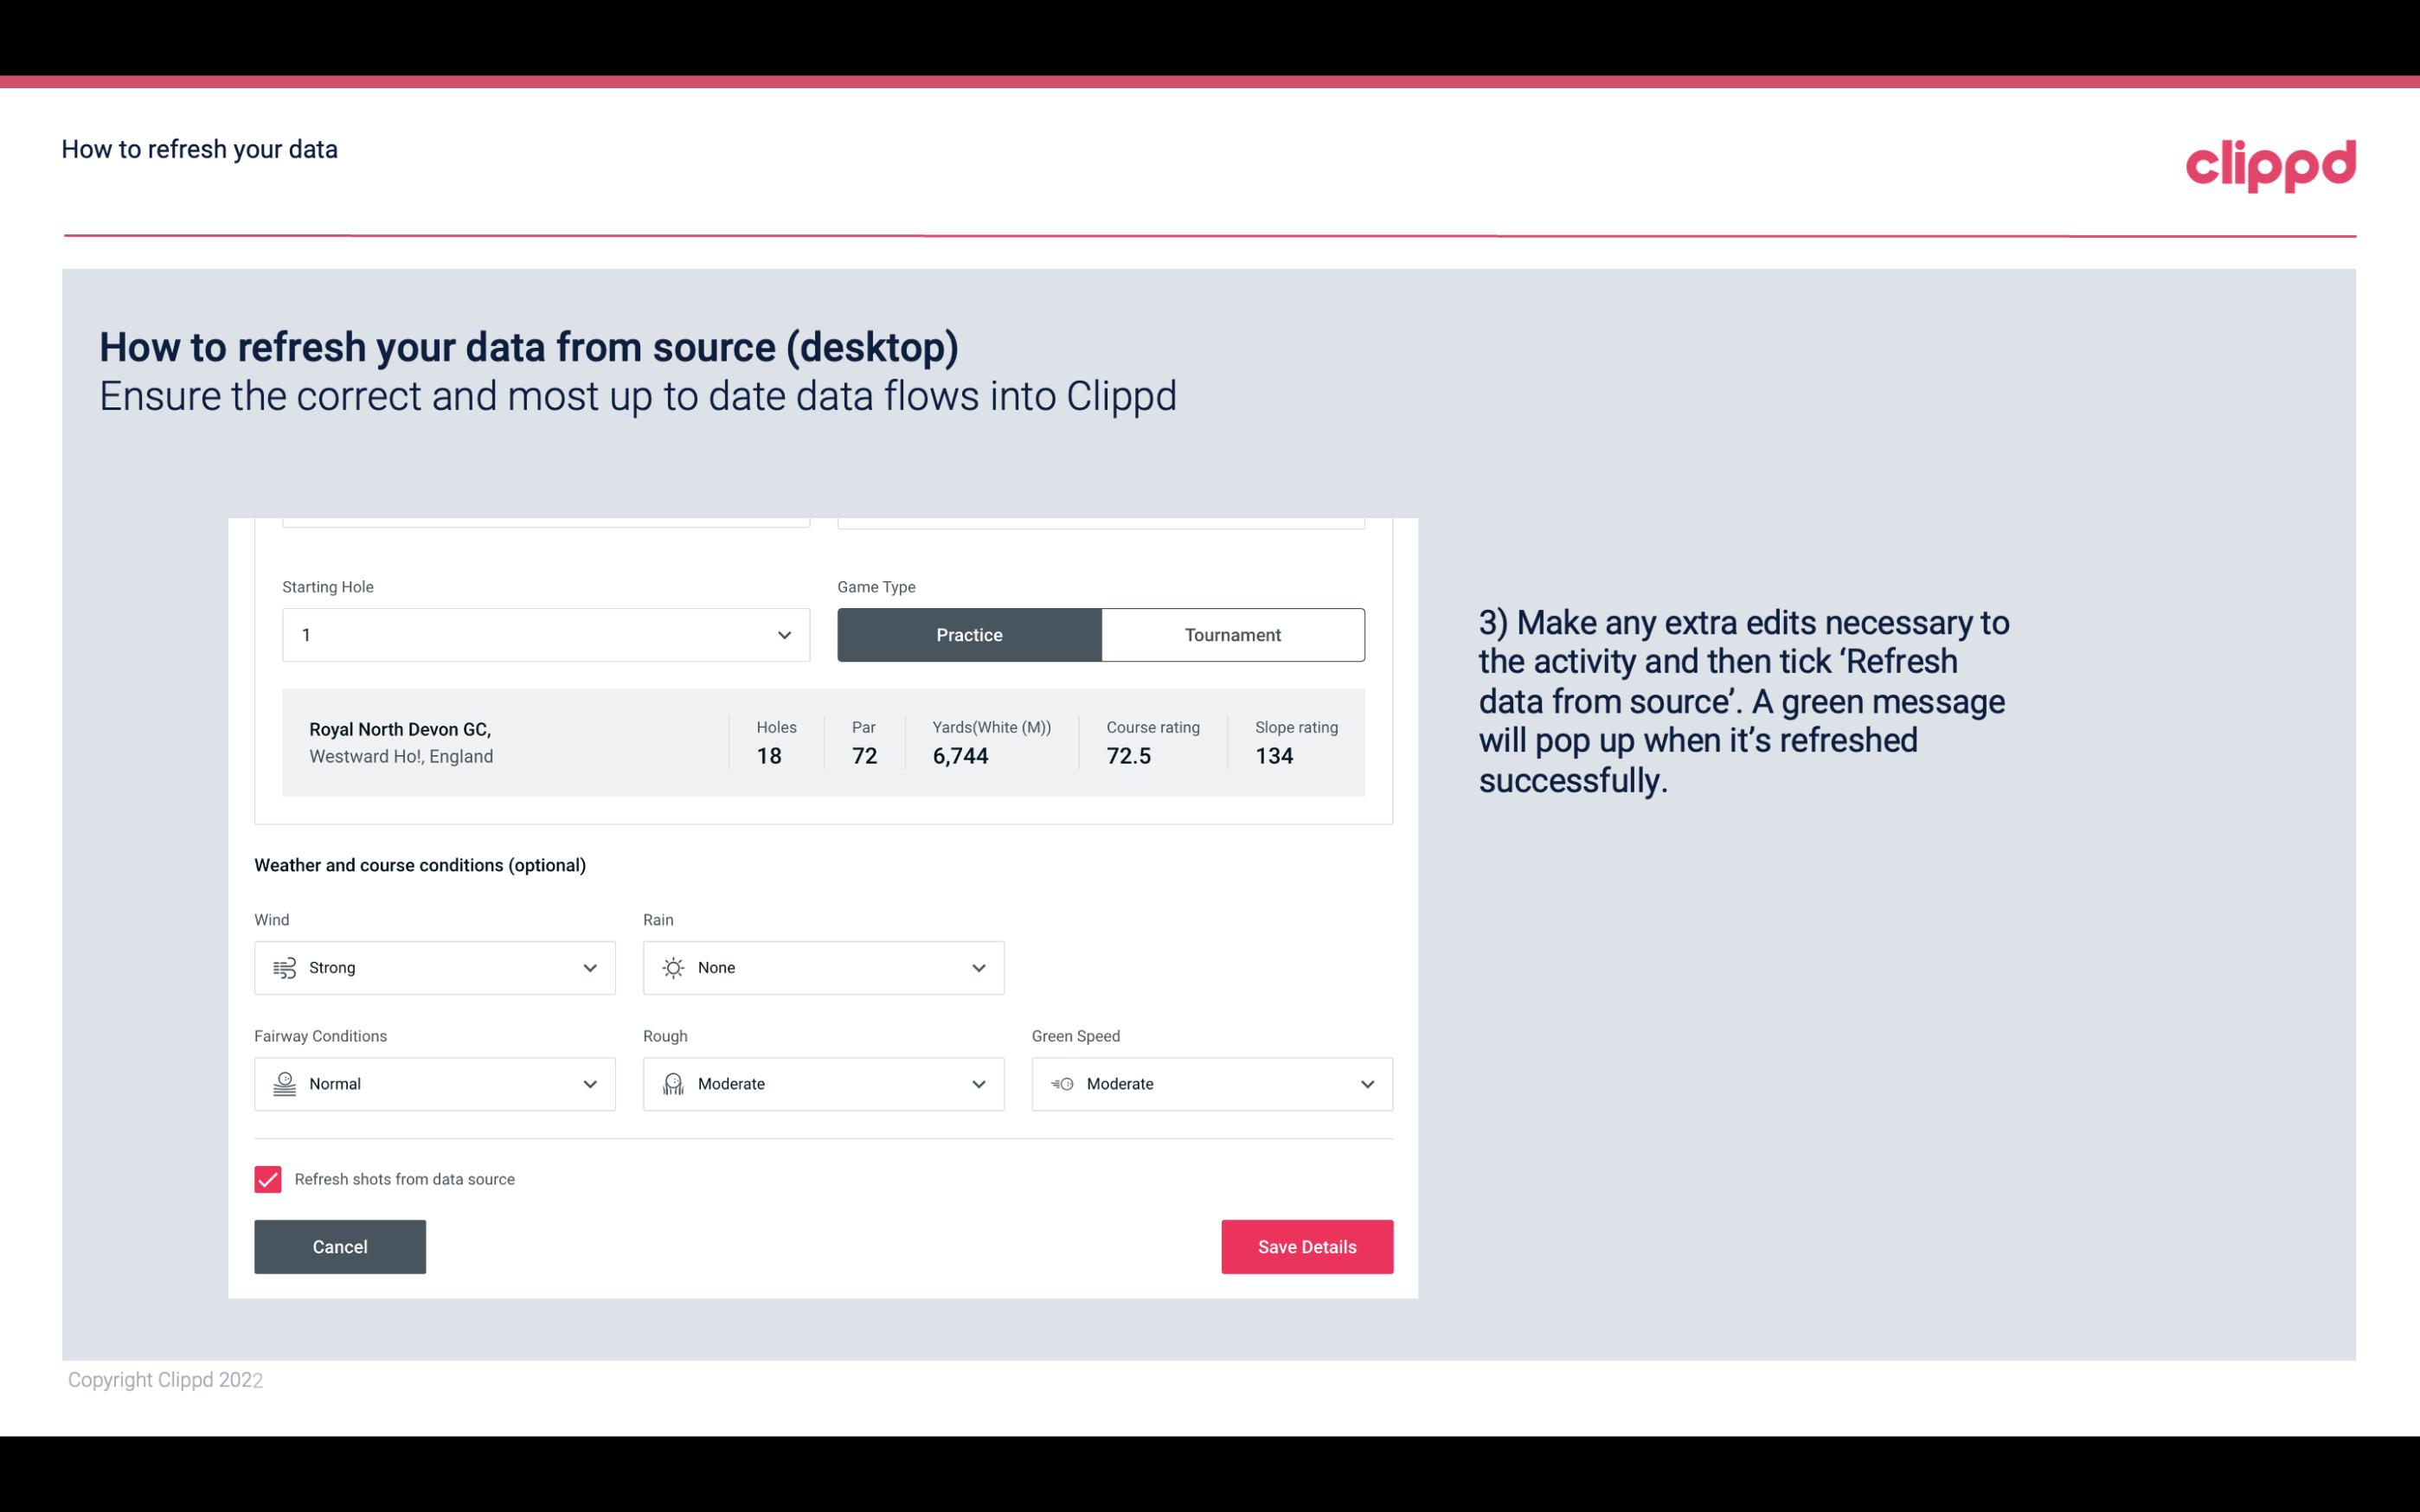Toggle Tournament game type selection
The image size is (2420, 1512).
[1232, 634]
